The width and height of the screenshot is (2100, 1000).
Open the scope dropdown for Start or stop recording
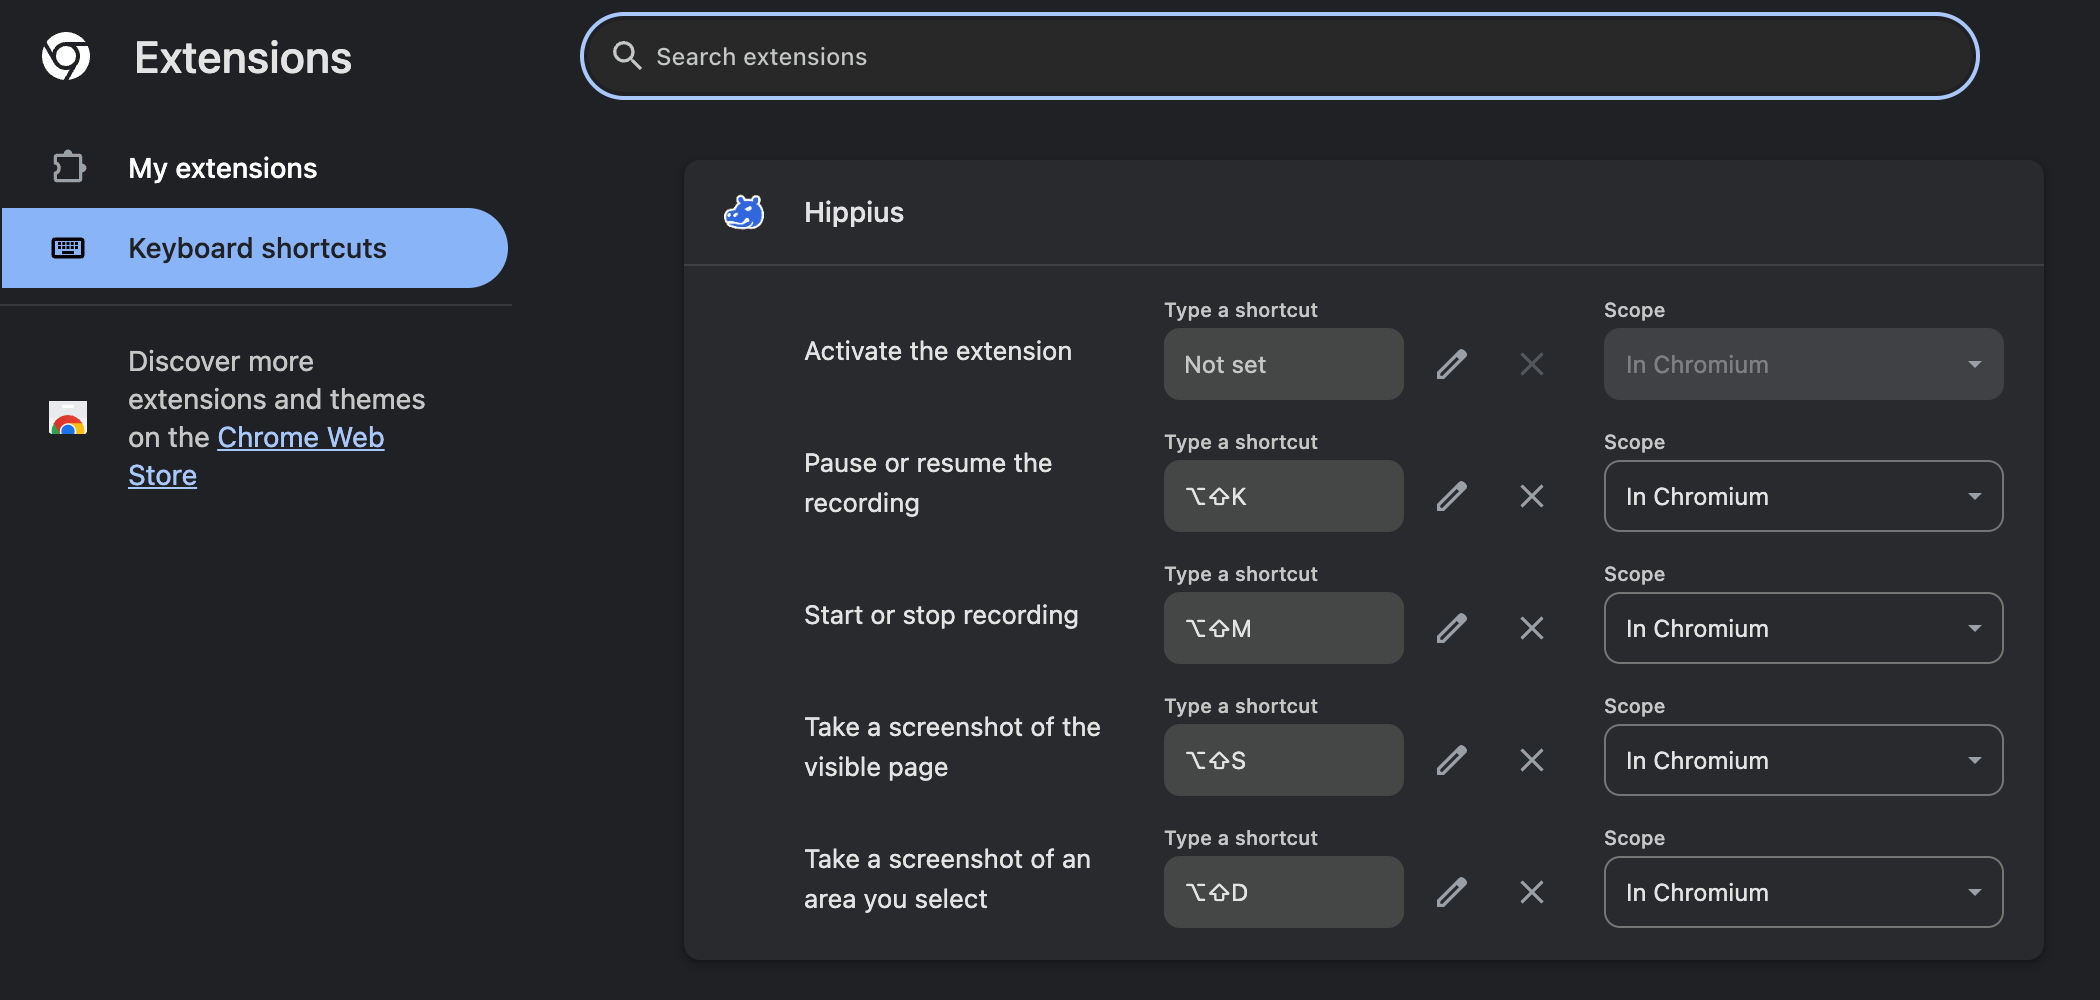[x=1804, y=628]
